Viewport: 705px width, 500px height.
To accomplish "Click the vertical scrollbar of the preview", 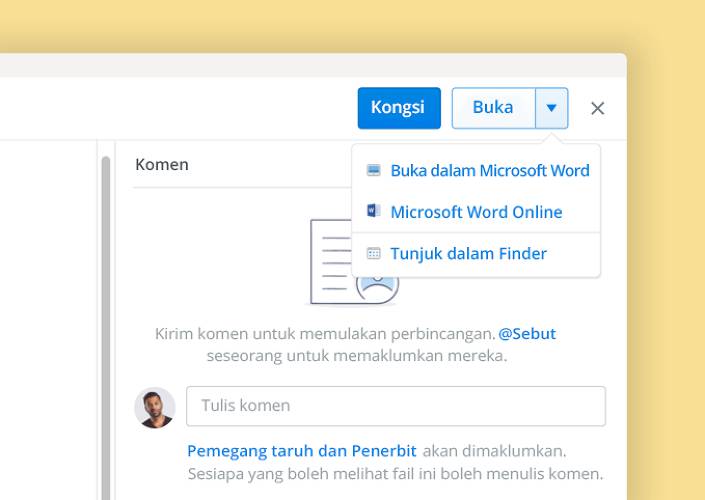I will coord(106,327).
